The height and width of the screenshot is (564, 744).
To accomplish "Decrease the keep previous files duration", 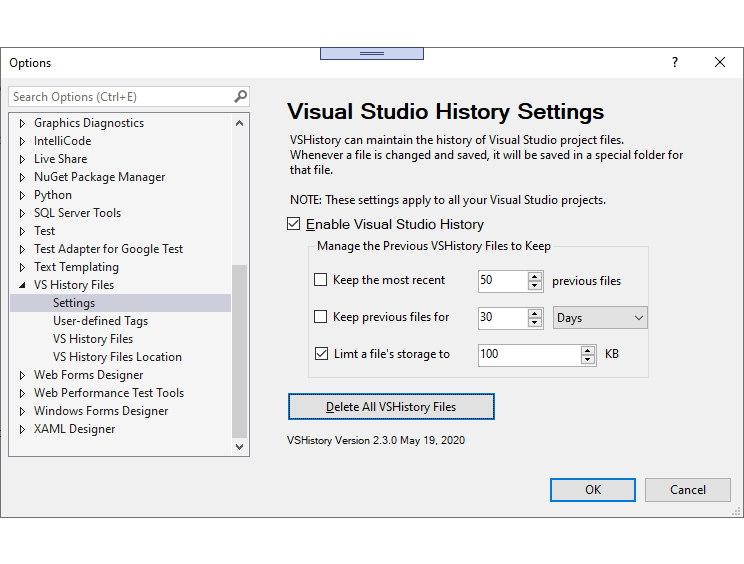I will 535,322.
